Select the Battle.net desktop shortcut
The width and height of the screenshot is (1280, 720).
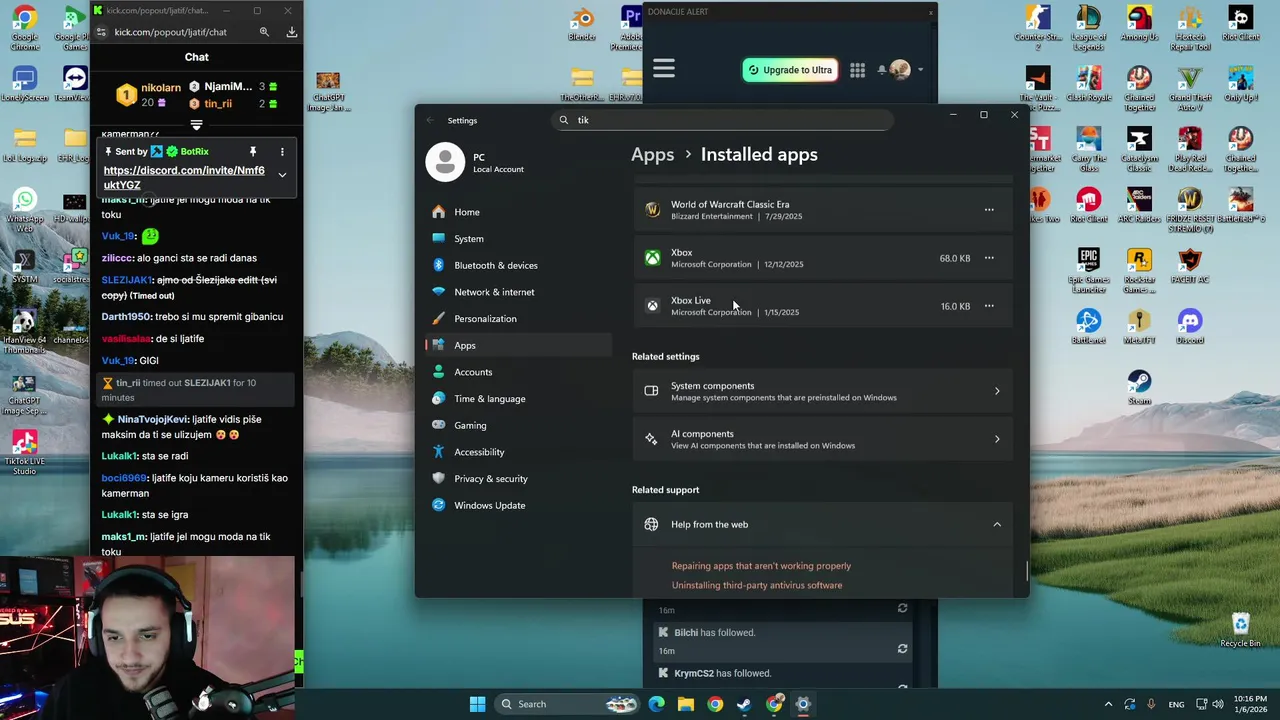[x=1088, y=327]
